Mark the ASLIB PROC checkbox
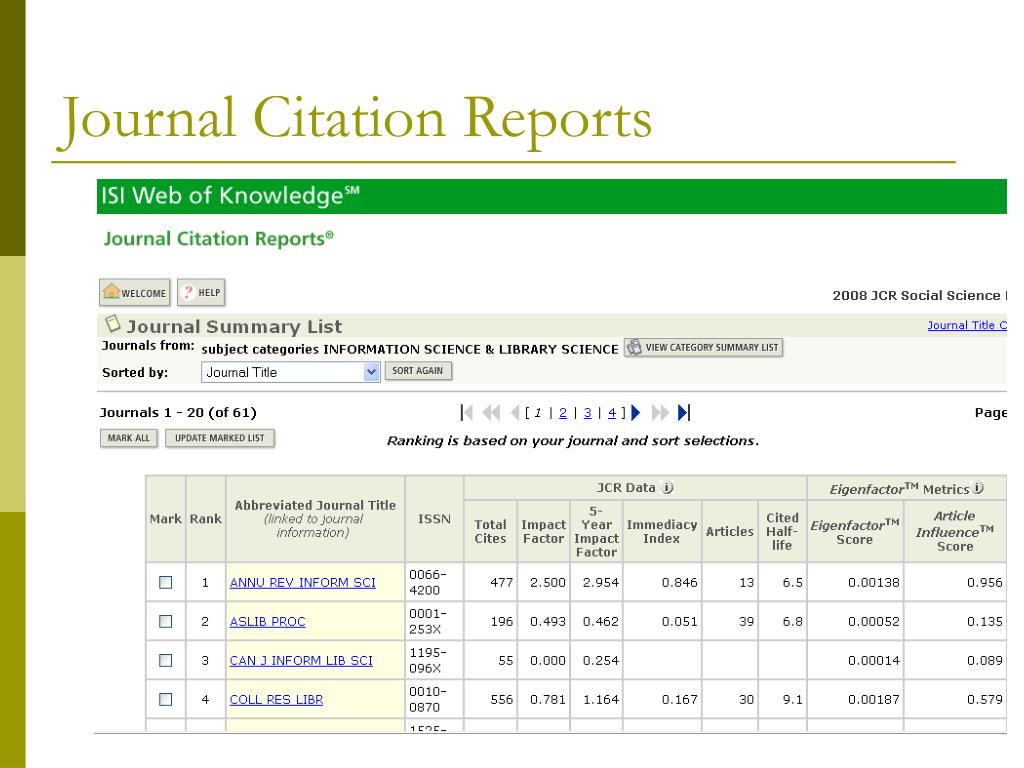Screen dimensions: 1024x768 pyautogui.click(x=166, y=621)
